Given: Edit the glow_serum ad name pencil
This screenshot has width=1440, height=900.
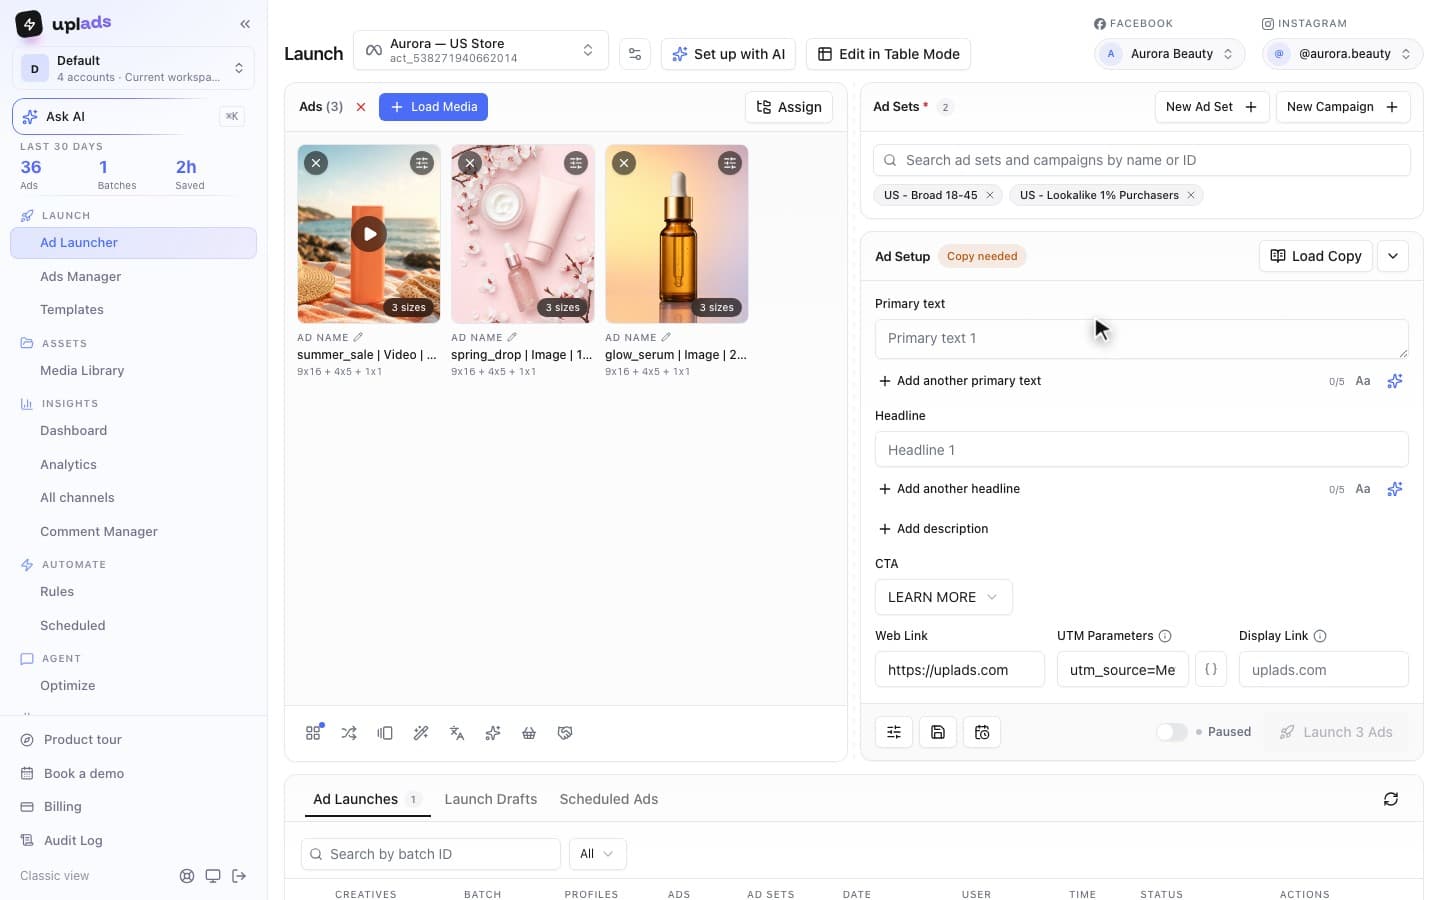Looking at the screenshot, I should tap(666, 337).
